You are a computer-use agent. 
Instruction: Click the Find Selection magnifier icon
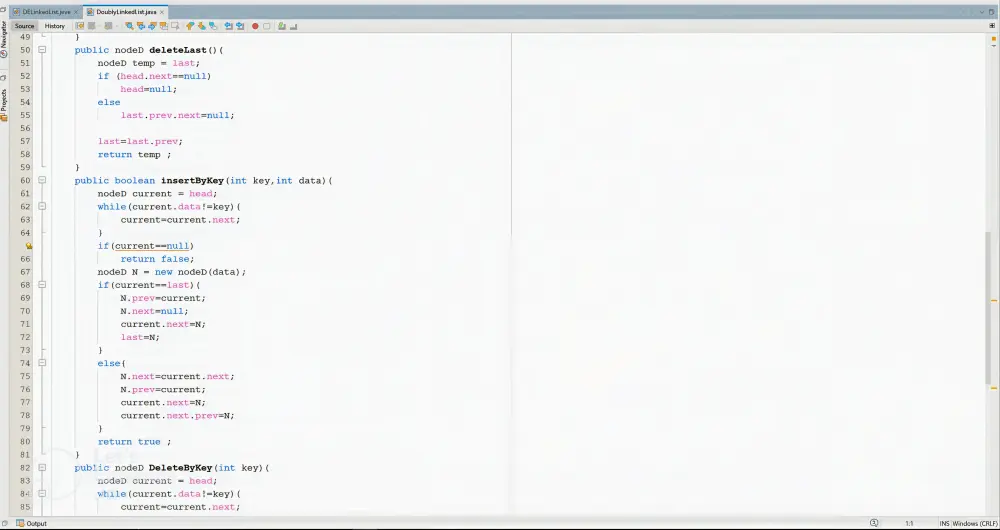[x=129, y=26]
